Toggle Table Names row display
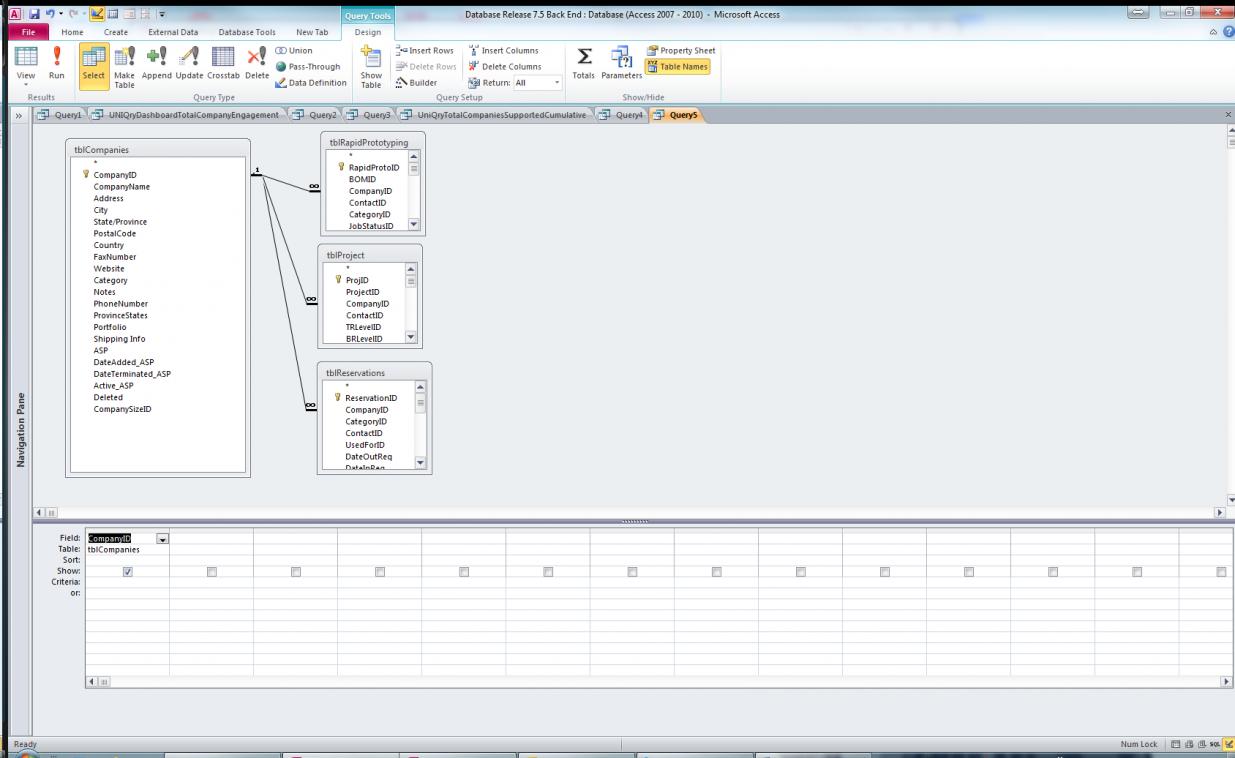The width and height of the screenshot is (1235, 758). point(677,66)
